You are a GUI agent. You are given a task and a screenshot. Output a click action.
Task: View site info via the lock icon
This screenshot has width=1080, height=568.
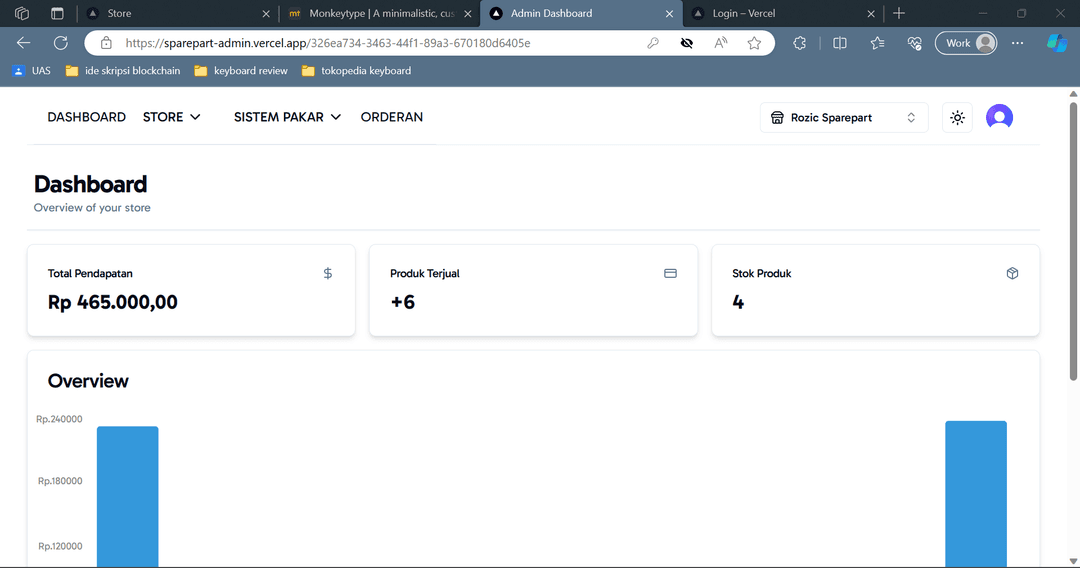(x=106, y=43)
